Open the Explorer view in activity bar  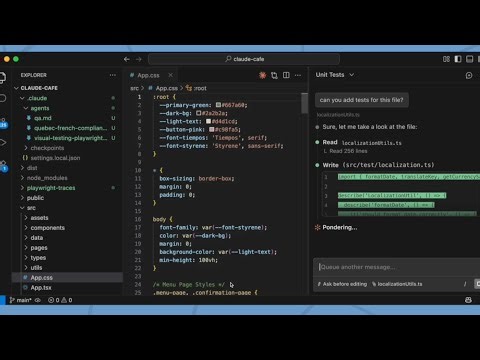click(2, 78)
